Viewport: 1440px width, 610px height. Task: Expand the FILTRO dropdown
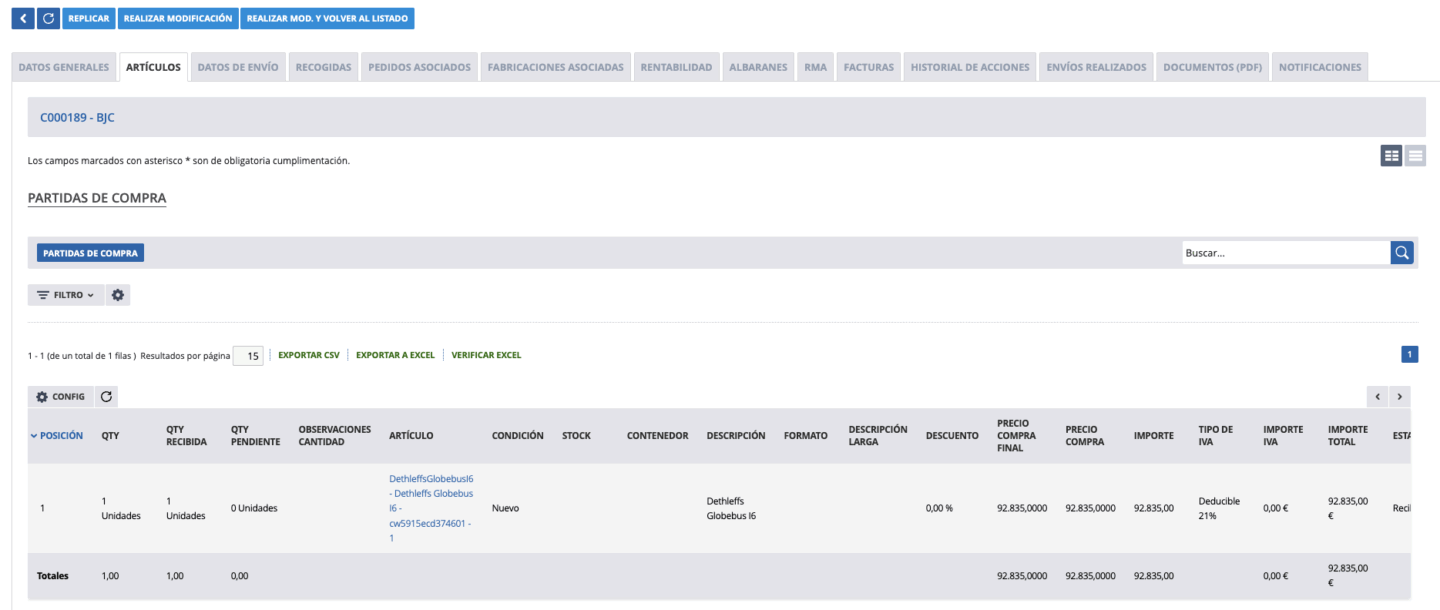coord(65,295)
